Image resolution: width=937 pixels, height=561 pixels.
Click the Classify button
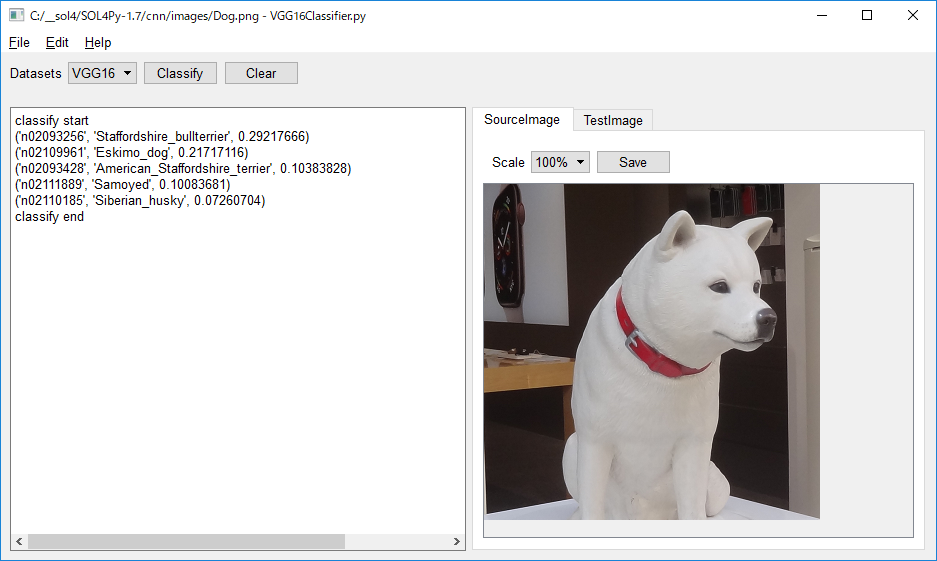(180, 73)
